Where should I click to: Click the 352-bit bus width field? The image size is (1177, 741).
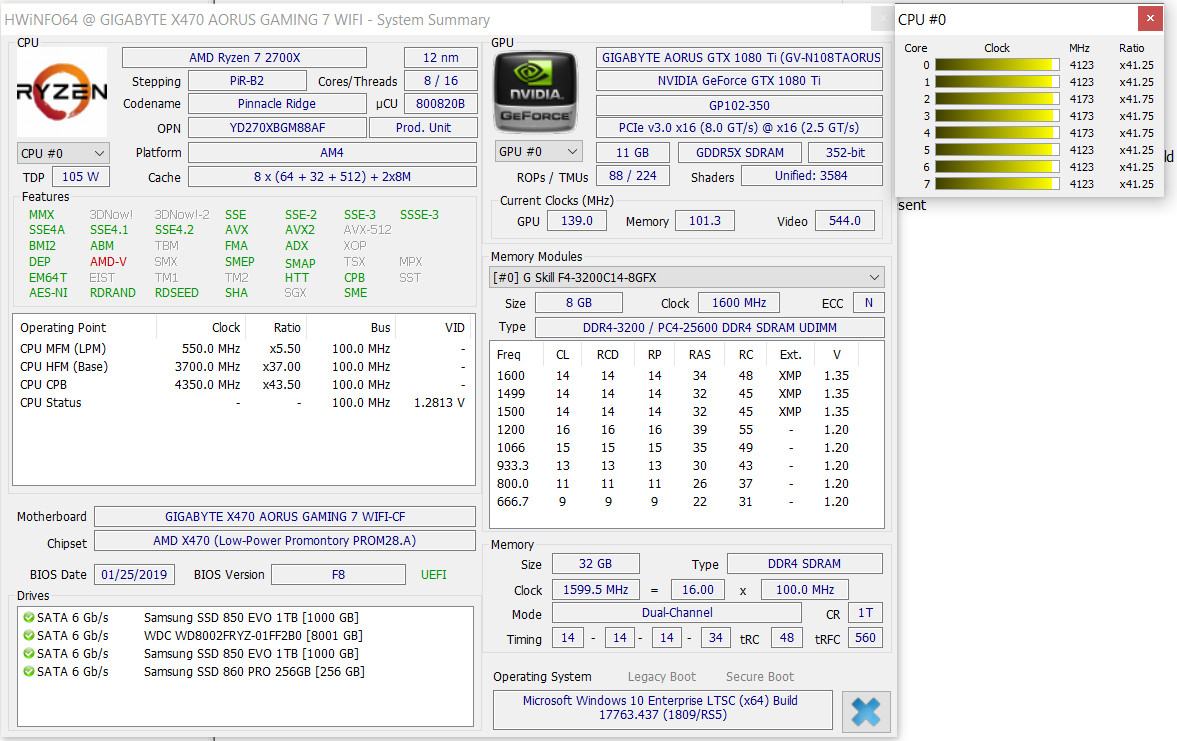[x=845, y=152]
